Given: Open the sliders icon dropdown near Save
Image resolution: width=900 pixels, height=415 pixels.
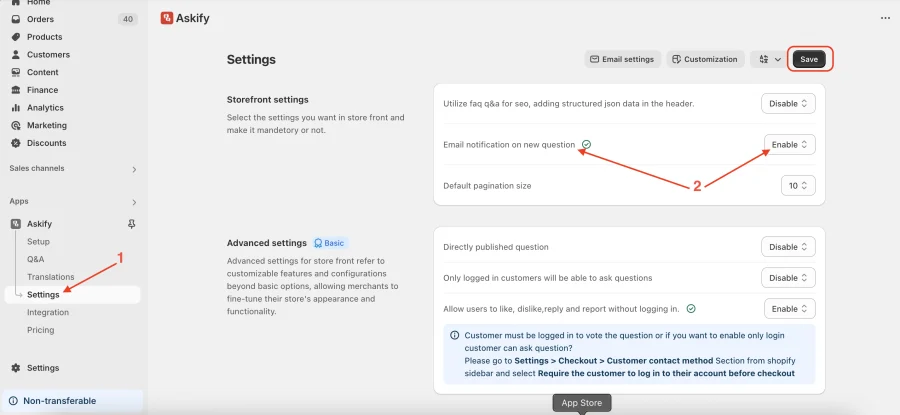Looking at the screenshot, I should pyautogui.click(x=770, y=59).
